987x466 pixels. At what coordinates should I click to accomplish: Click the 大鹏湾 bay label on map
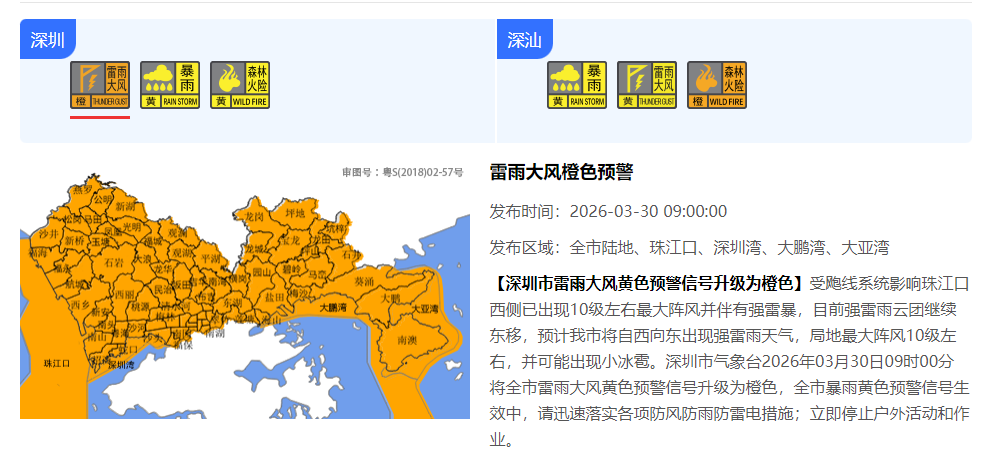pos(333,308)
